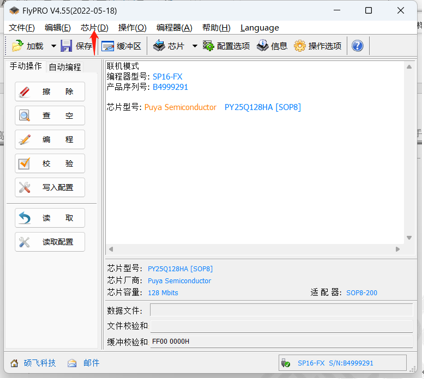The image size is (424, 379).
Task: Click the log scroll down arrow
Action: point(409,238)
